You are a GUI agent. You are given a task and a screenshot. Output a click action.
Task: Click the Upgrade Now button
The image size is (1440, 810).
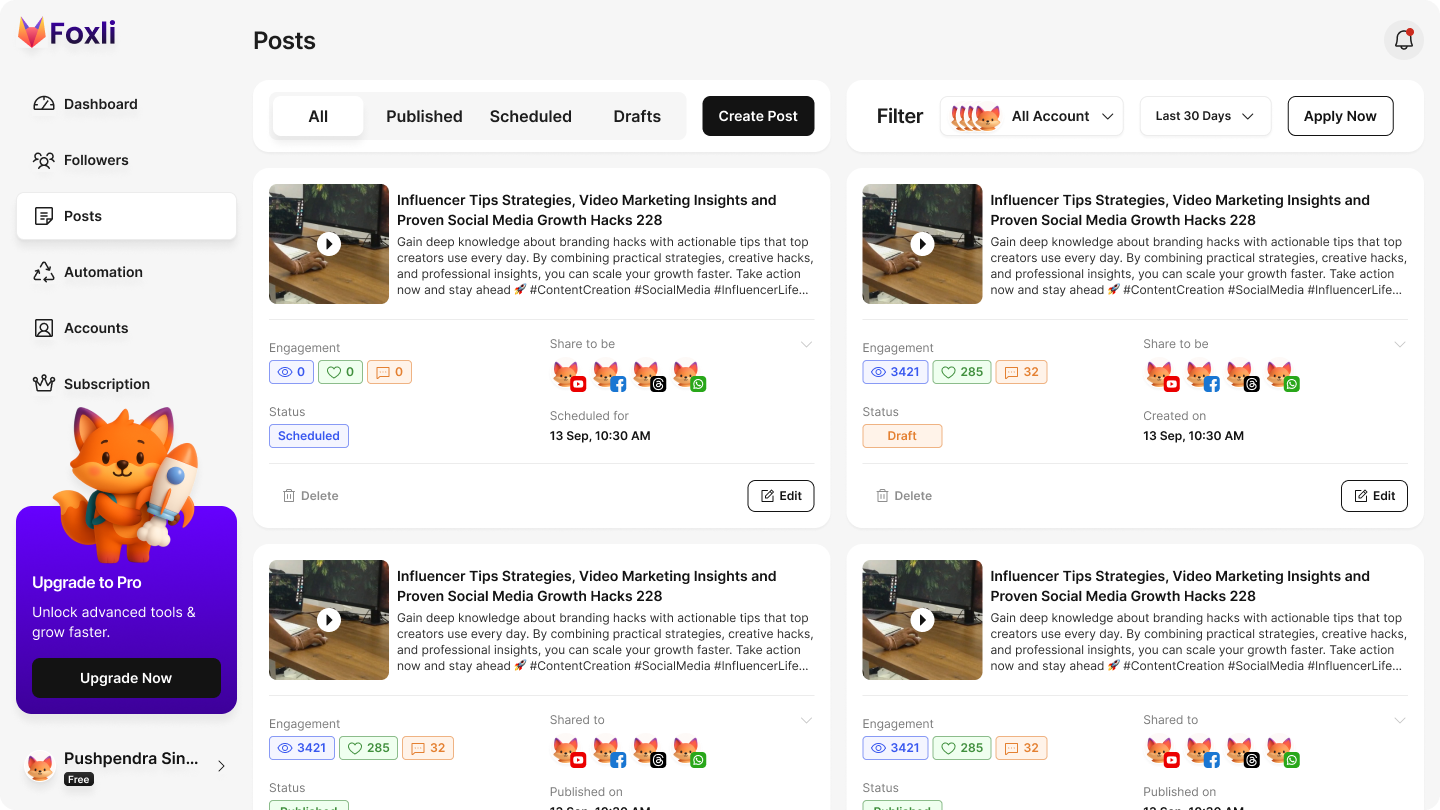[x=126, y=678]
